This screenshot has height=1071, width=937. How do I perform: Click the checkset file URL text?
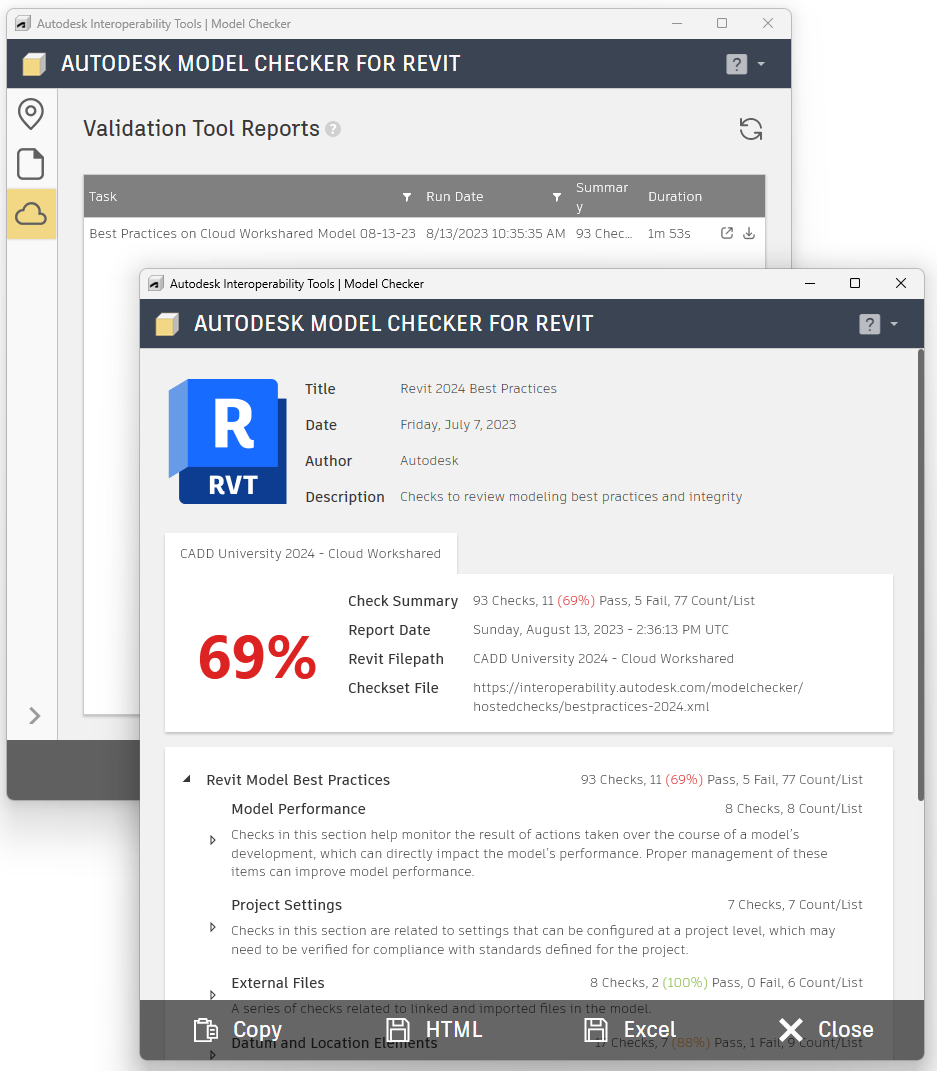pos(638,697)
